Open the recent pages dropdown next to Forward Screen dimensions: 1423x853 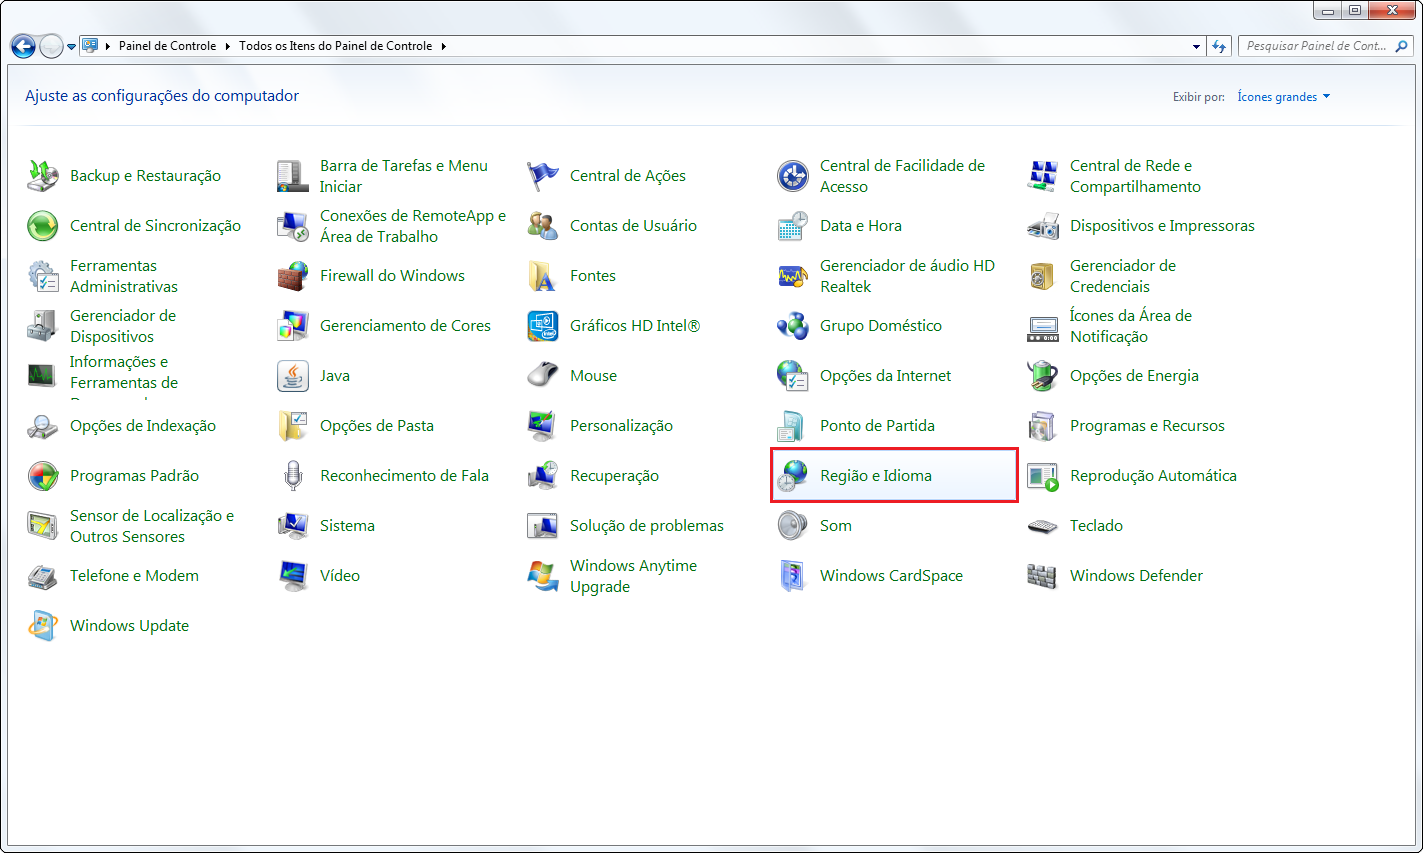click(71, 47)
